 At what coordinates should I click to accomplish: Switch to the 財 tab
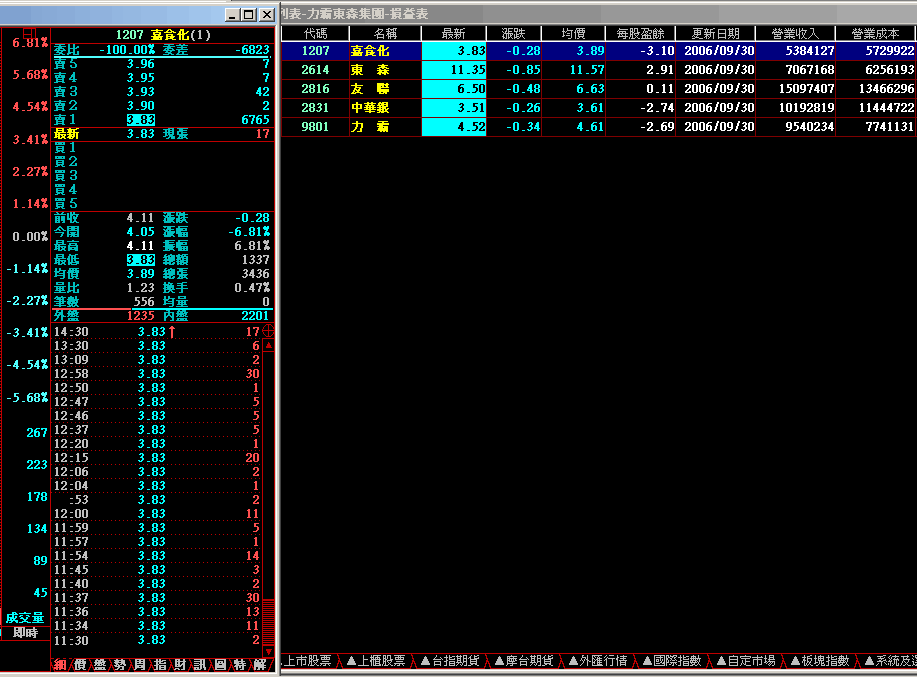180,665
